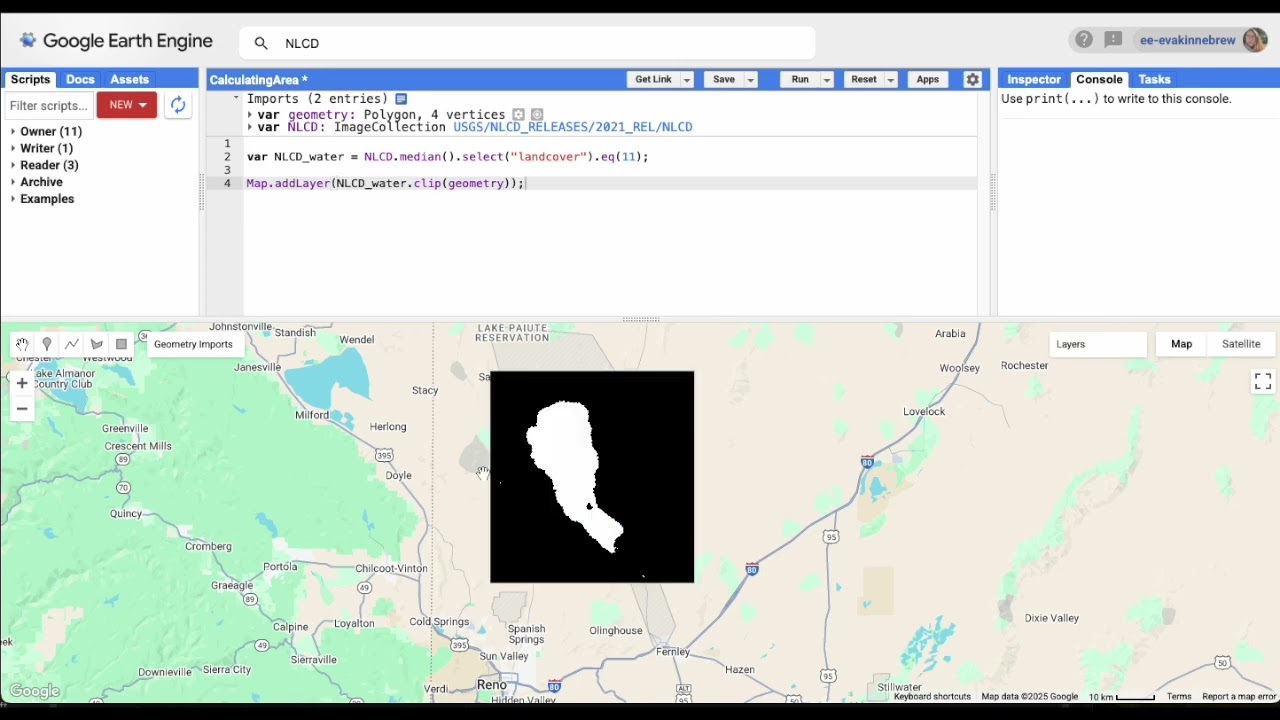Switch to the Docs tab

tap(80, 80)
